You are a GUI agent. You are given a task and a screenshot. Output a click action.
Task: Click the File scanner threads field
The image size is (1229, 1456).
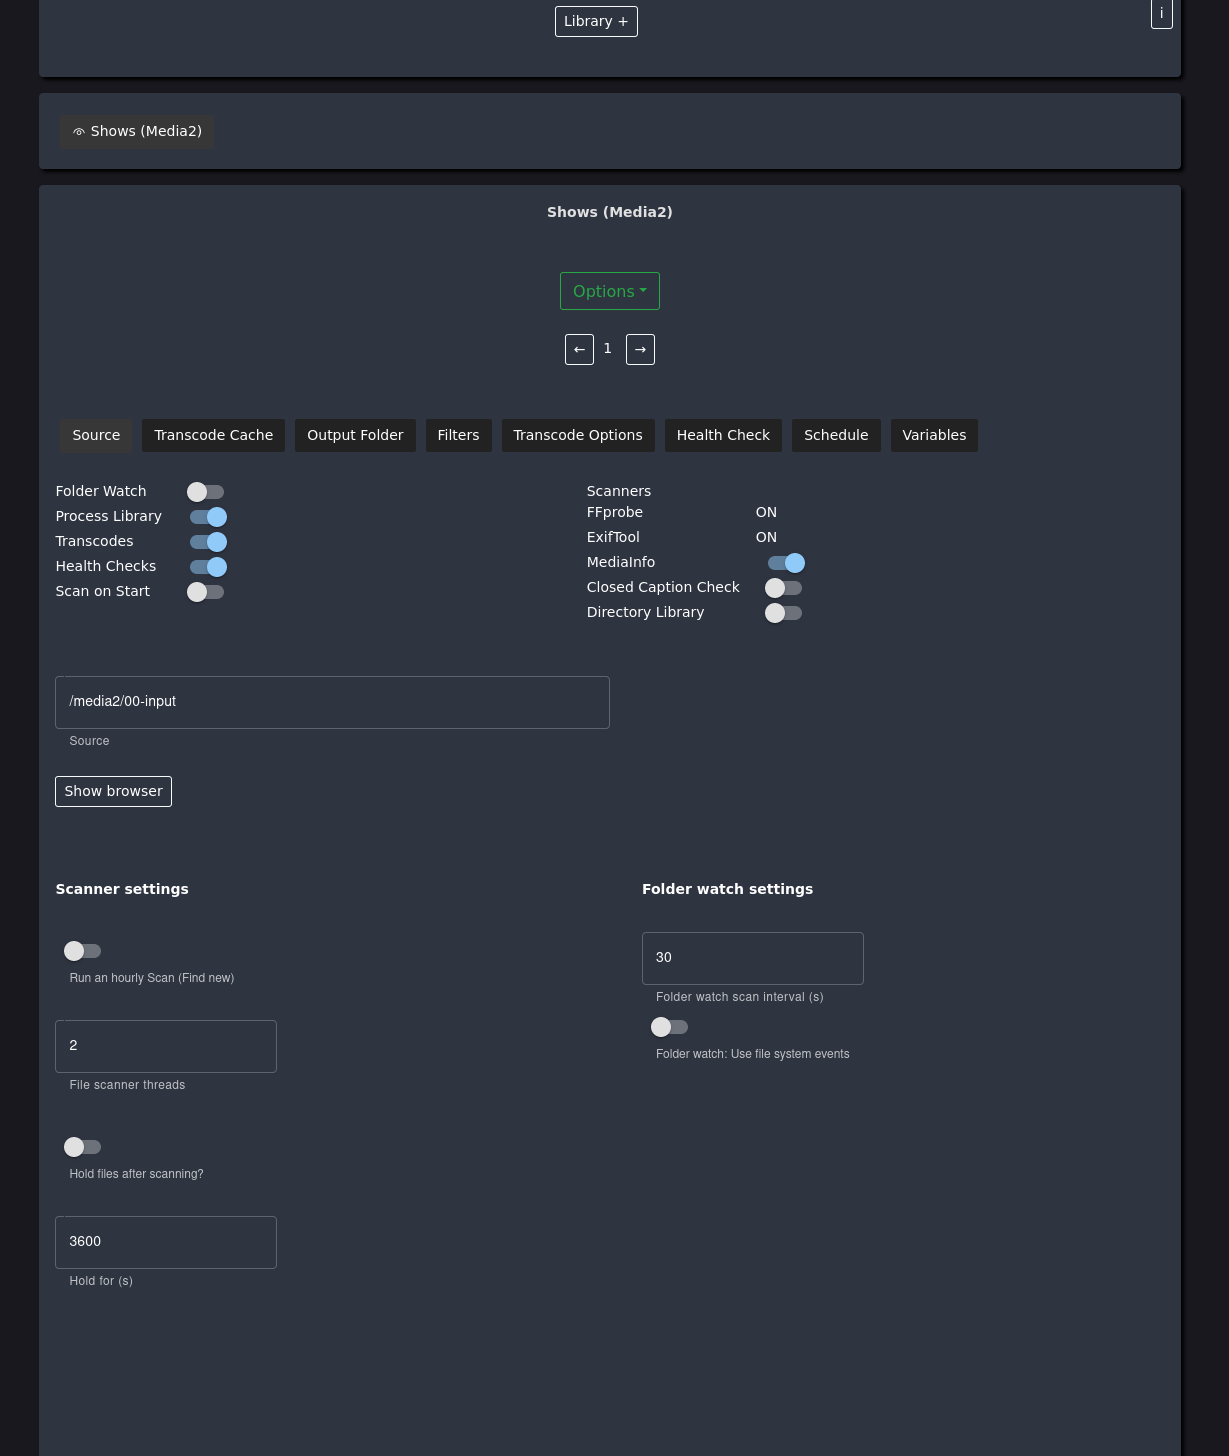pos(166,1046)
